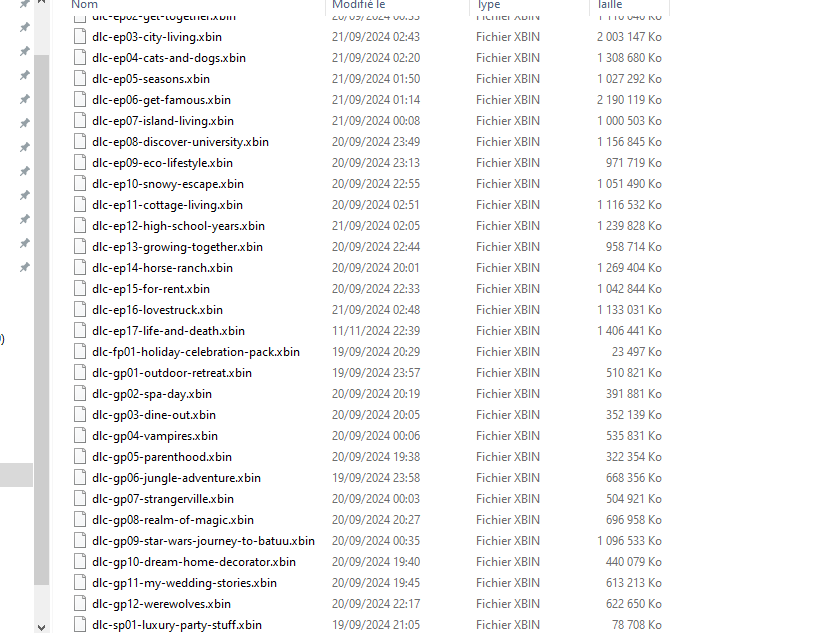The height and width of the screenshot is (633, 826).
Task: Click the date 20/09/2024 22:17
Action: [376, 604]
